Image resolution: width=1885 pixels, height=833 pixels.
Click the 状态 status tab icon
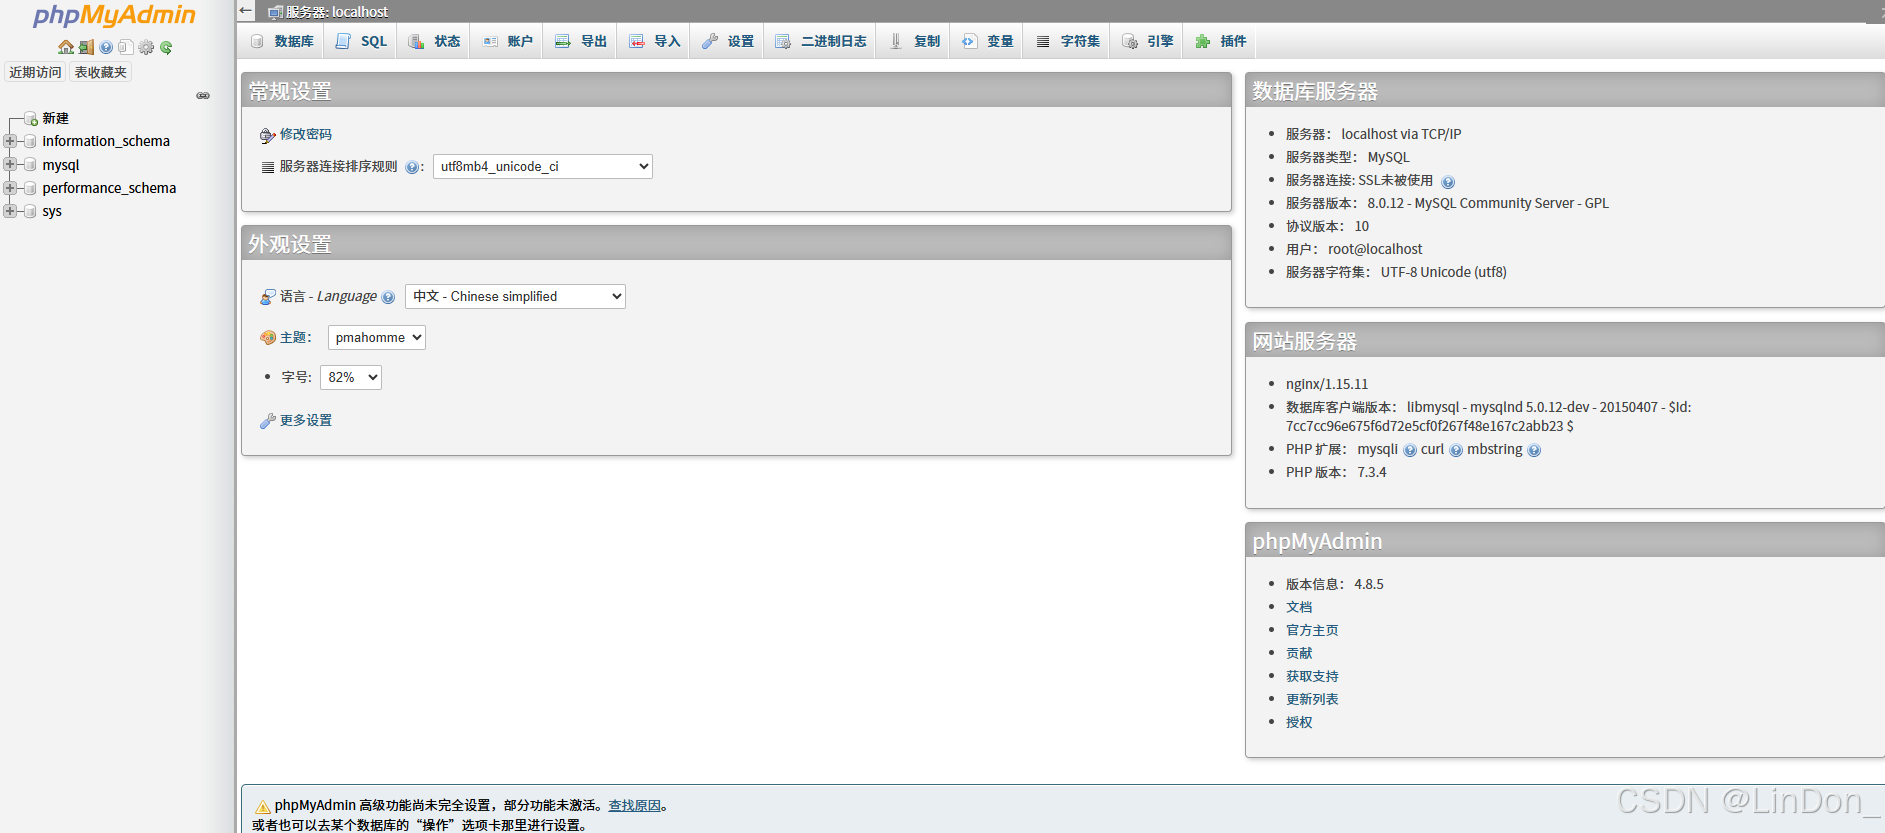point(416,41)
